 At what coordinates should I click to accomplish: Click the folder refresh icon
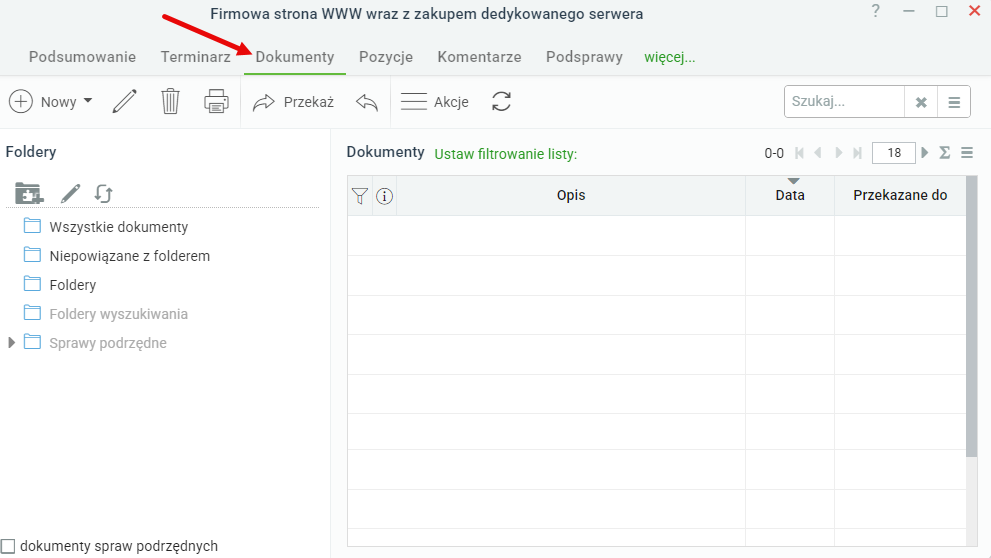click(x=104, y=193)
